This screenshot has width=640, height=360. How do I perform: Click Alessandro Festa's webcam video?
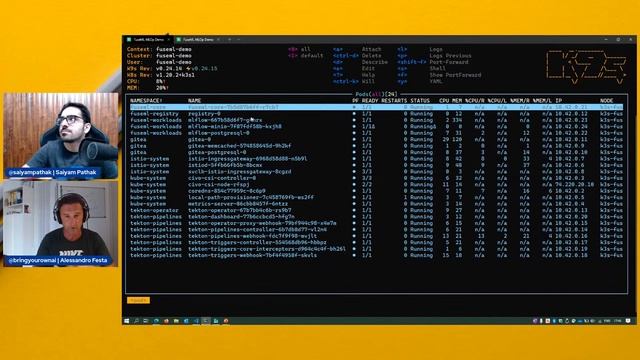[61, 224]
